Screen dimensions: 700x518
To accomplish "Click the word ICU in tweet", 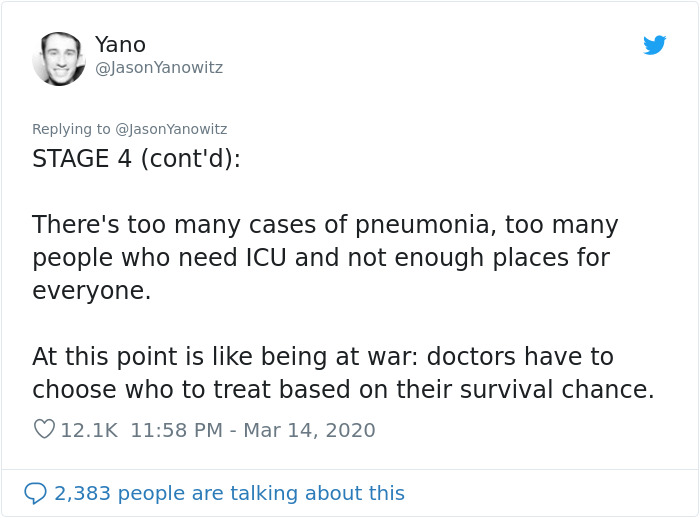I will click(269, 258).
